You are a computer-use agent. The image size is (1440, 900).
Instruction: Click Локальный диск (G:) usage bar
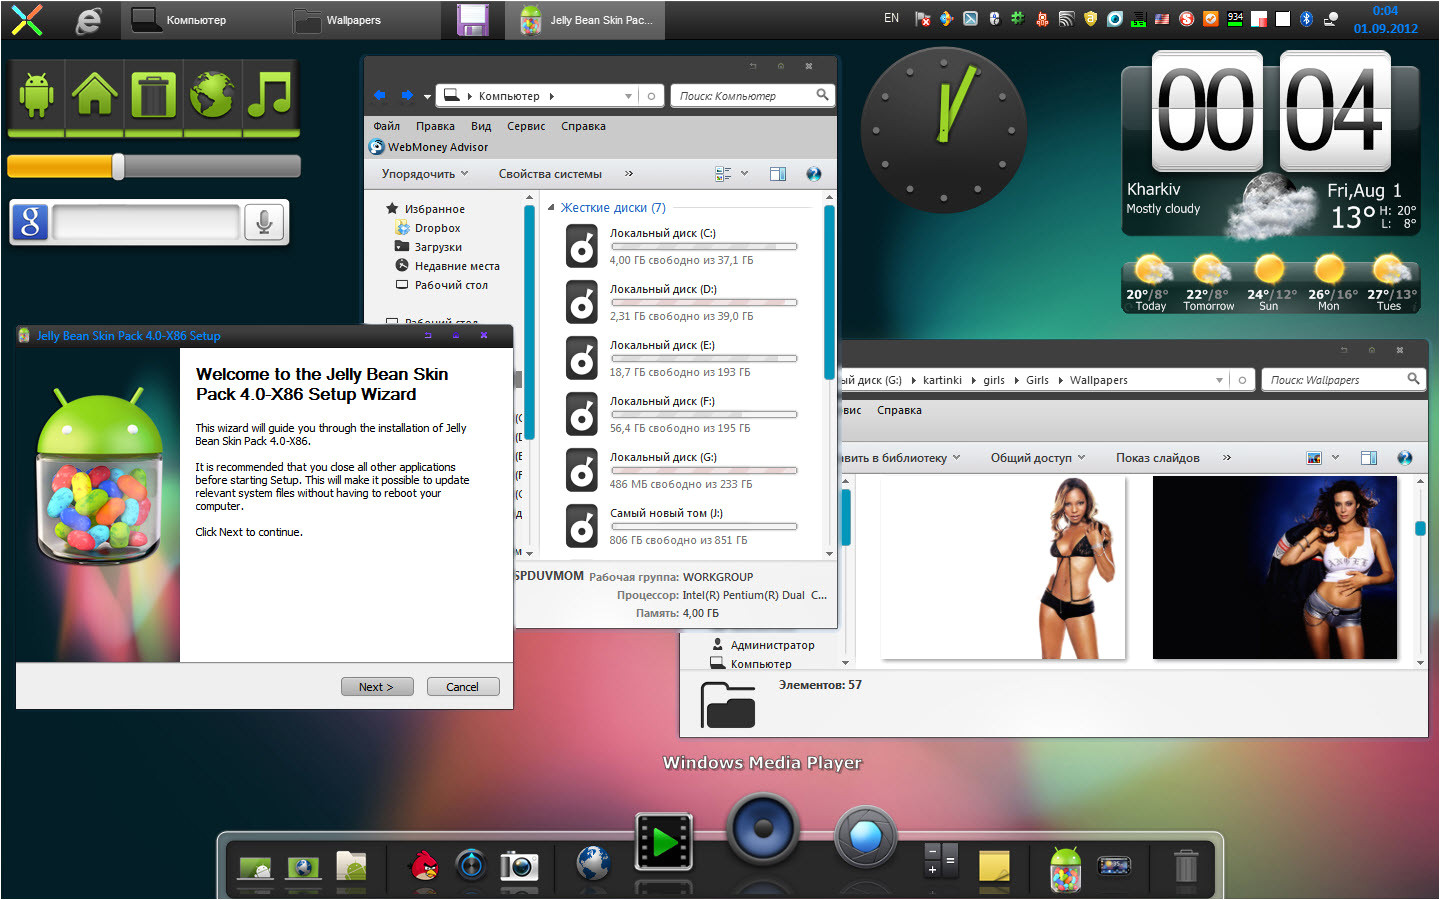click(x=704, y=470)
